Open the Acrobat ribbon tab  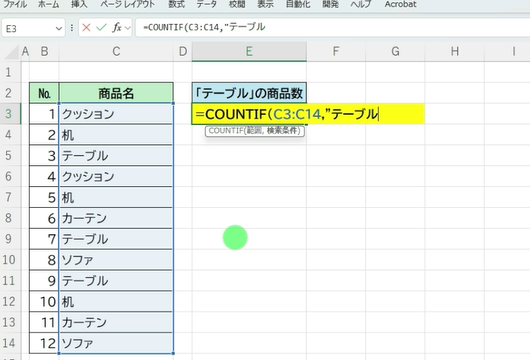click(400, 4)
